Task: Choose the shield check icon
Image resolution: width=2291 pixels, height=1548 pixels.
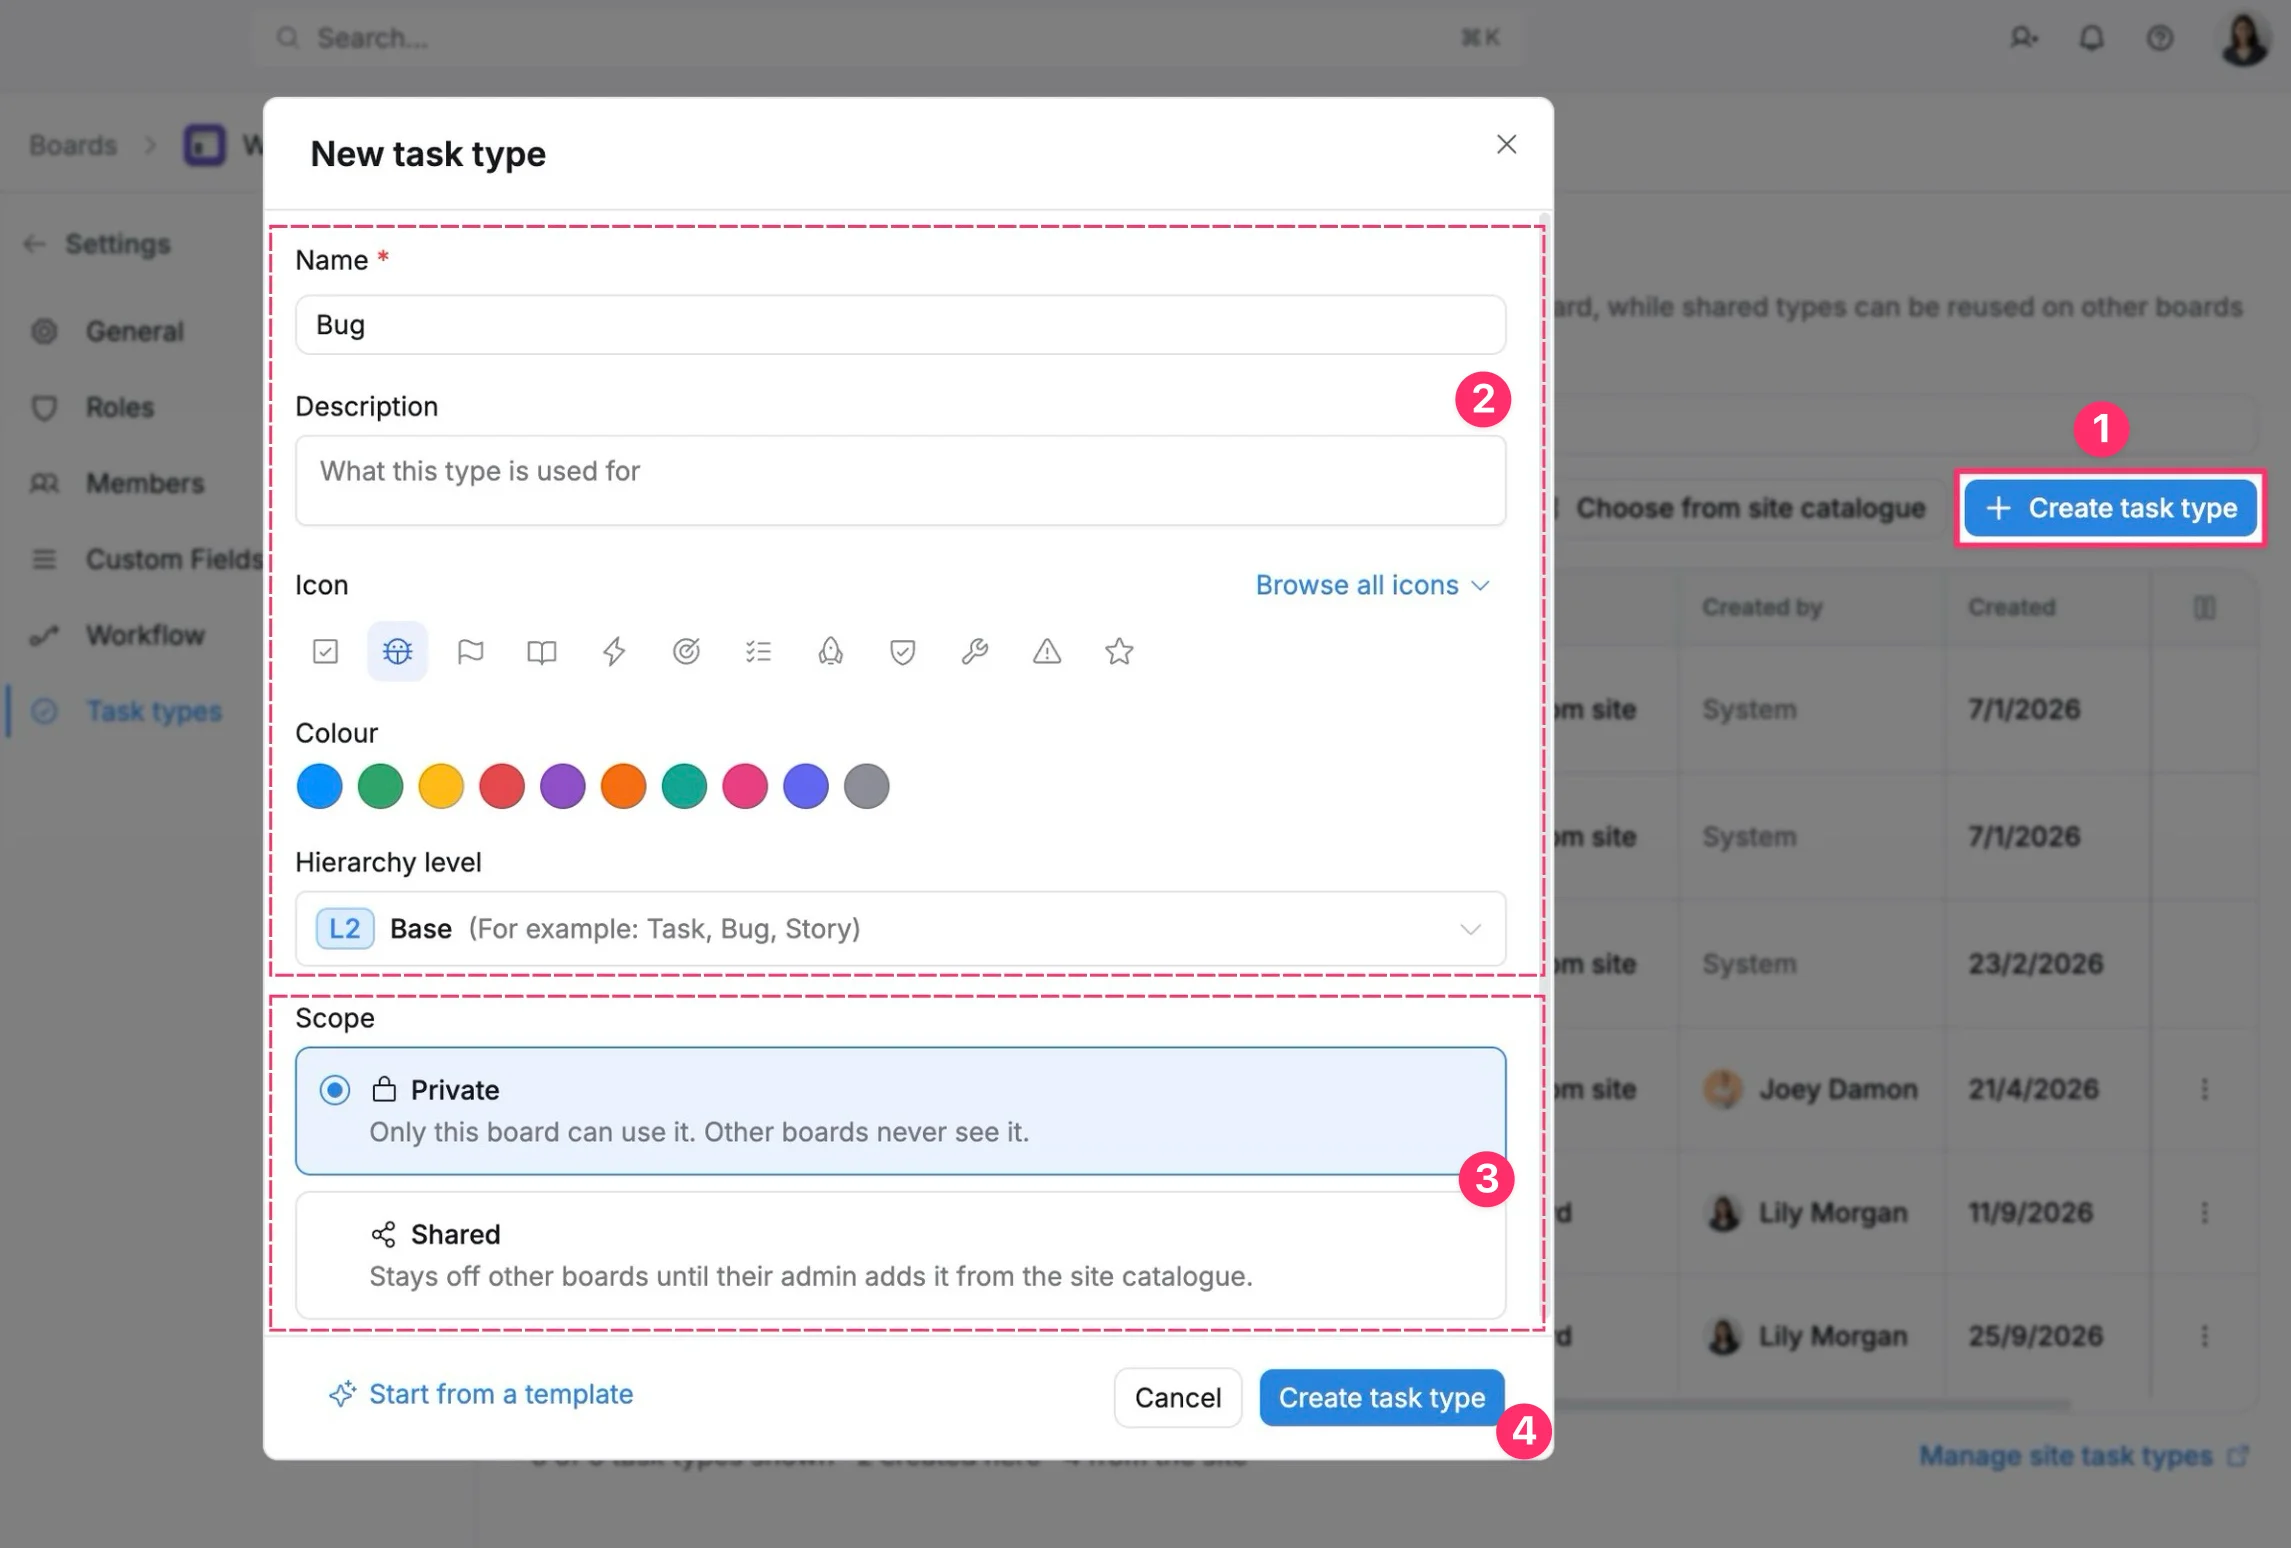Action: point(902,652)
